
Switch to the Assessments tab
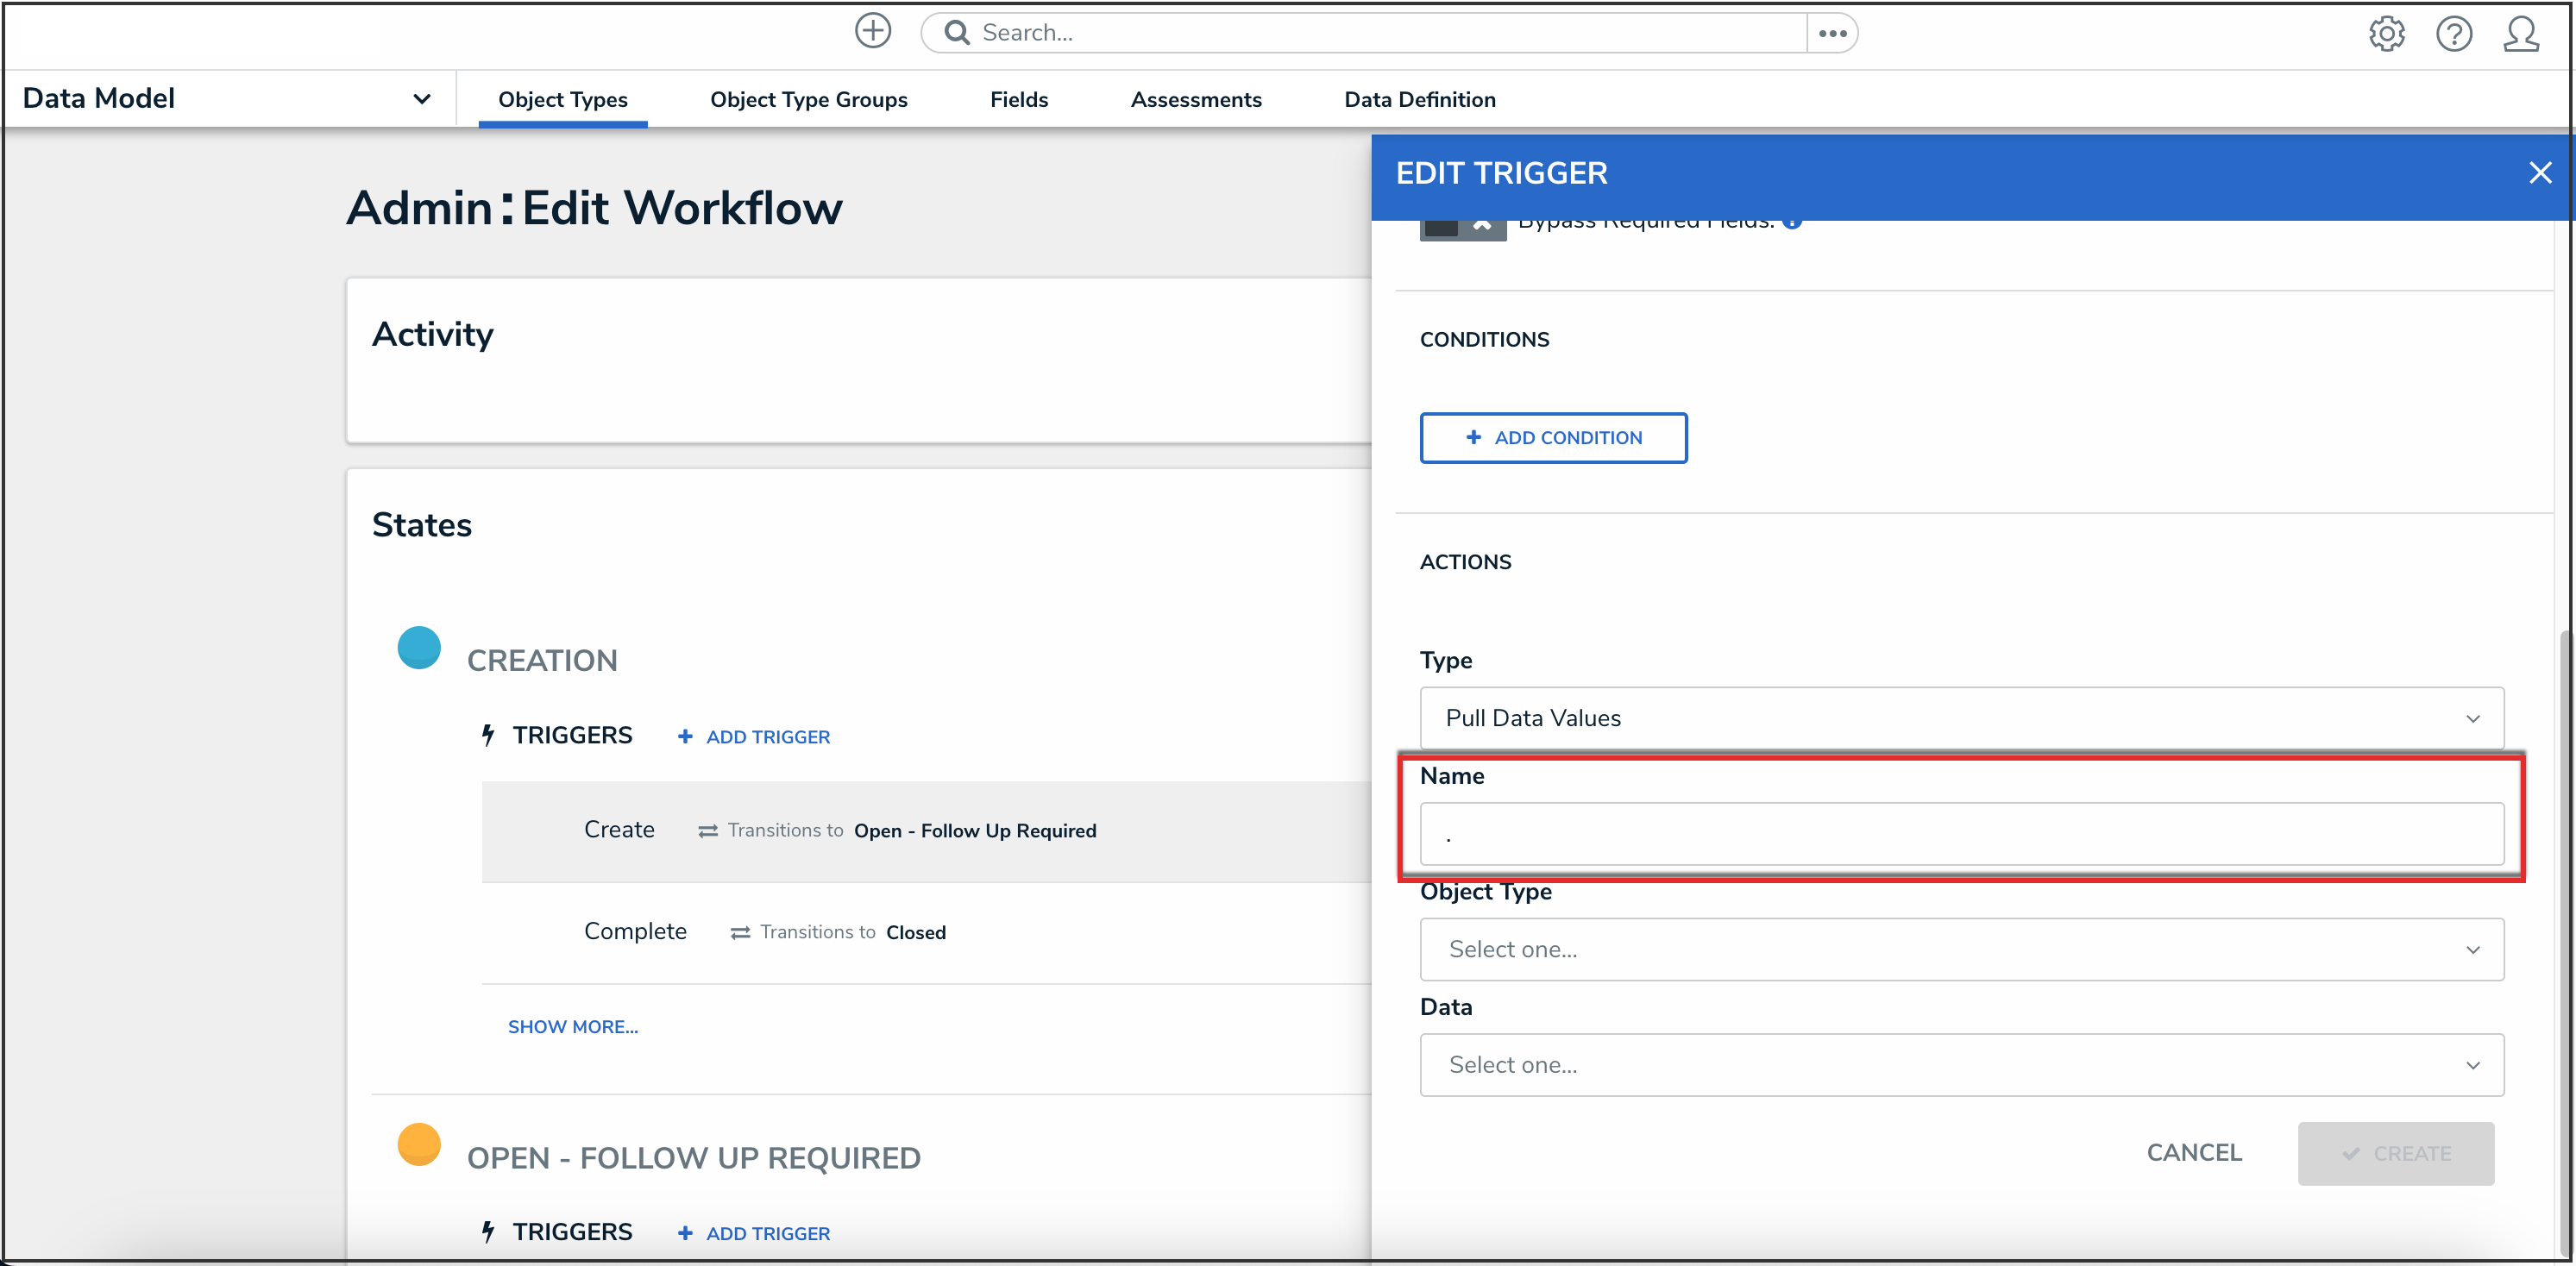(x=1195, y=99)
